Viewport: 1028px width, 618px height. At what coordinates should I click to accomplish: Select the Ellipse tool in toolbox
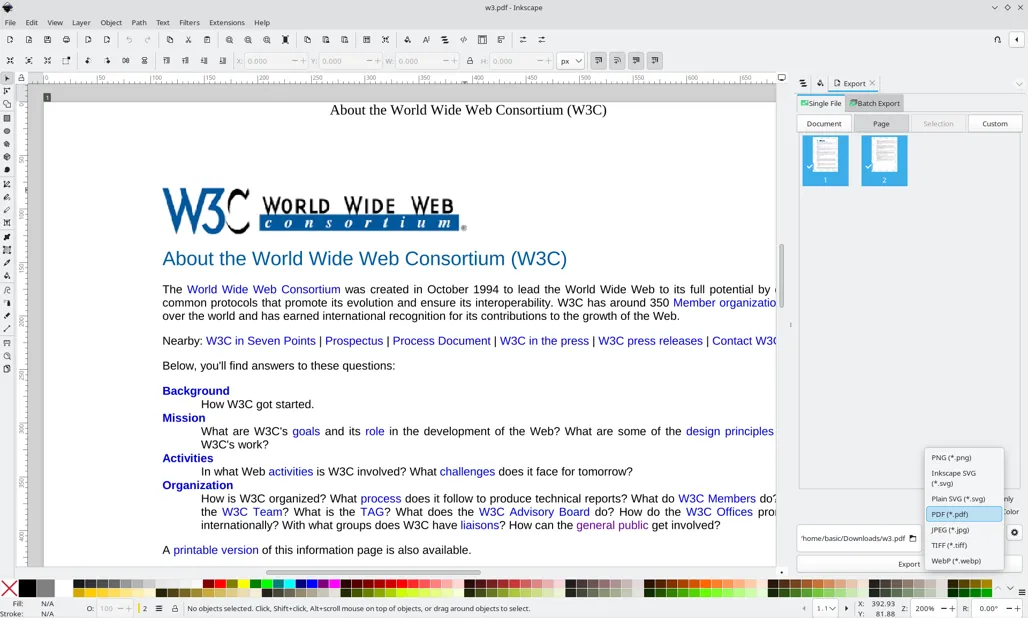(7, 131)
